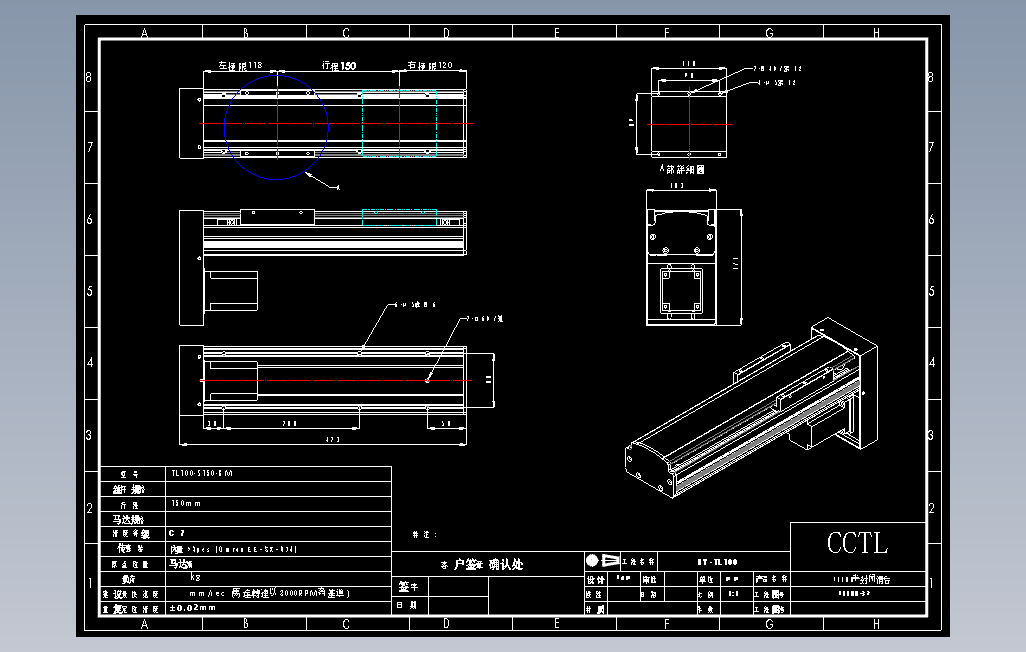Viewport: 1026px width, 652px height.
Task: Click zone number 1 on the right border
Action: pos(931,583)
